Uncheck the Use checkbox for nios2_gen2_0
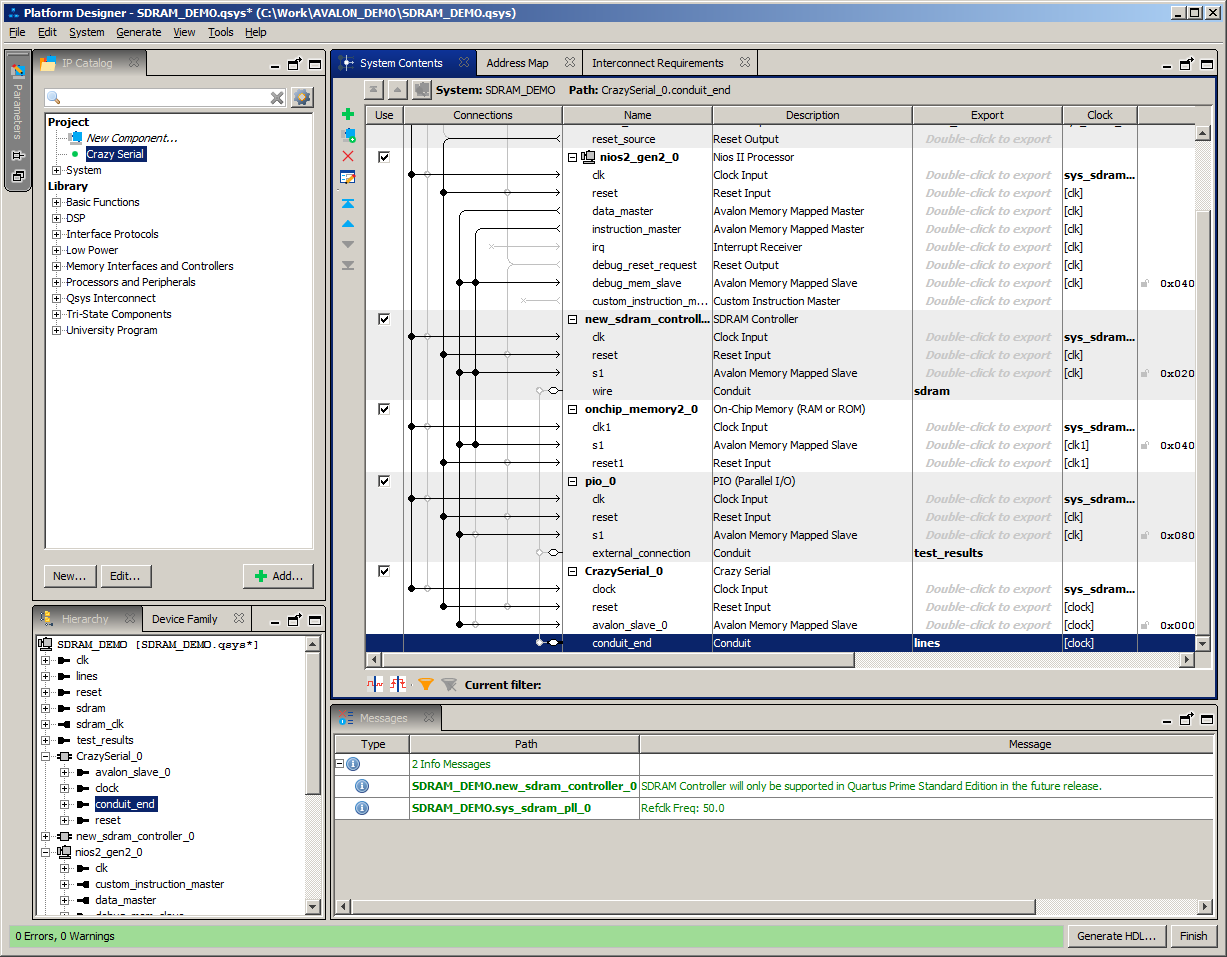Image resolution: width=1227 pixels, height=957 pixels. (x=384, y=157)
